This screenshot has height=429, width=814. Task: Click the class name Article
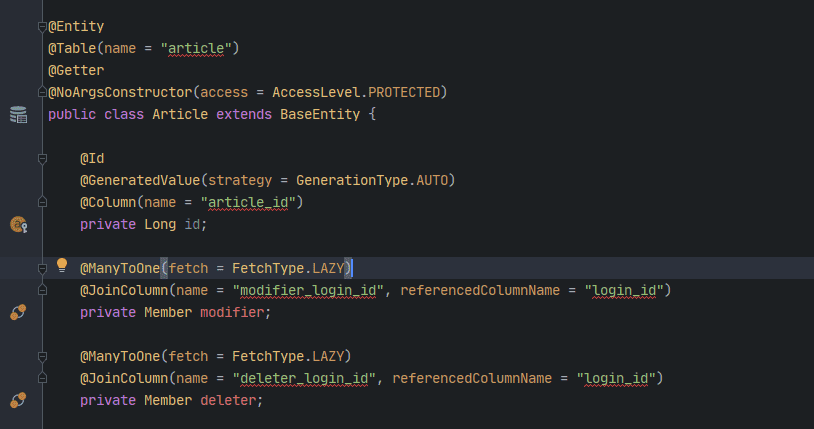pyautogui.click(x=180, y=114)
